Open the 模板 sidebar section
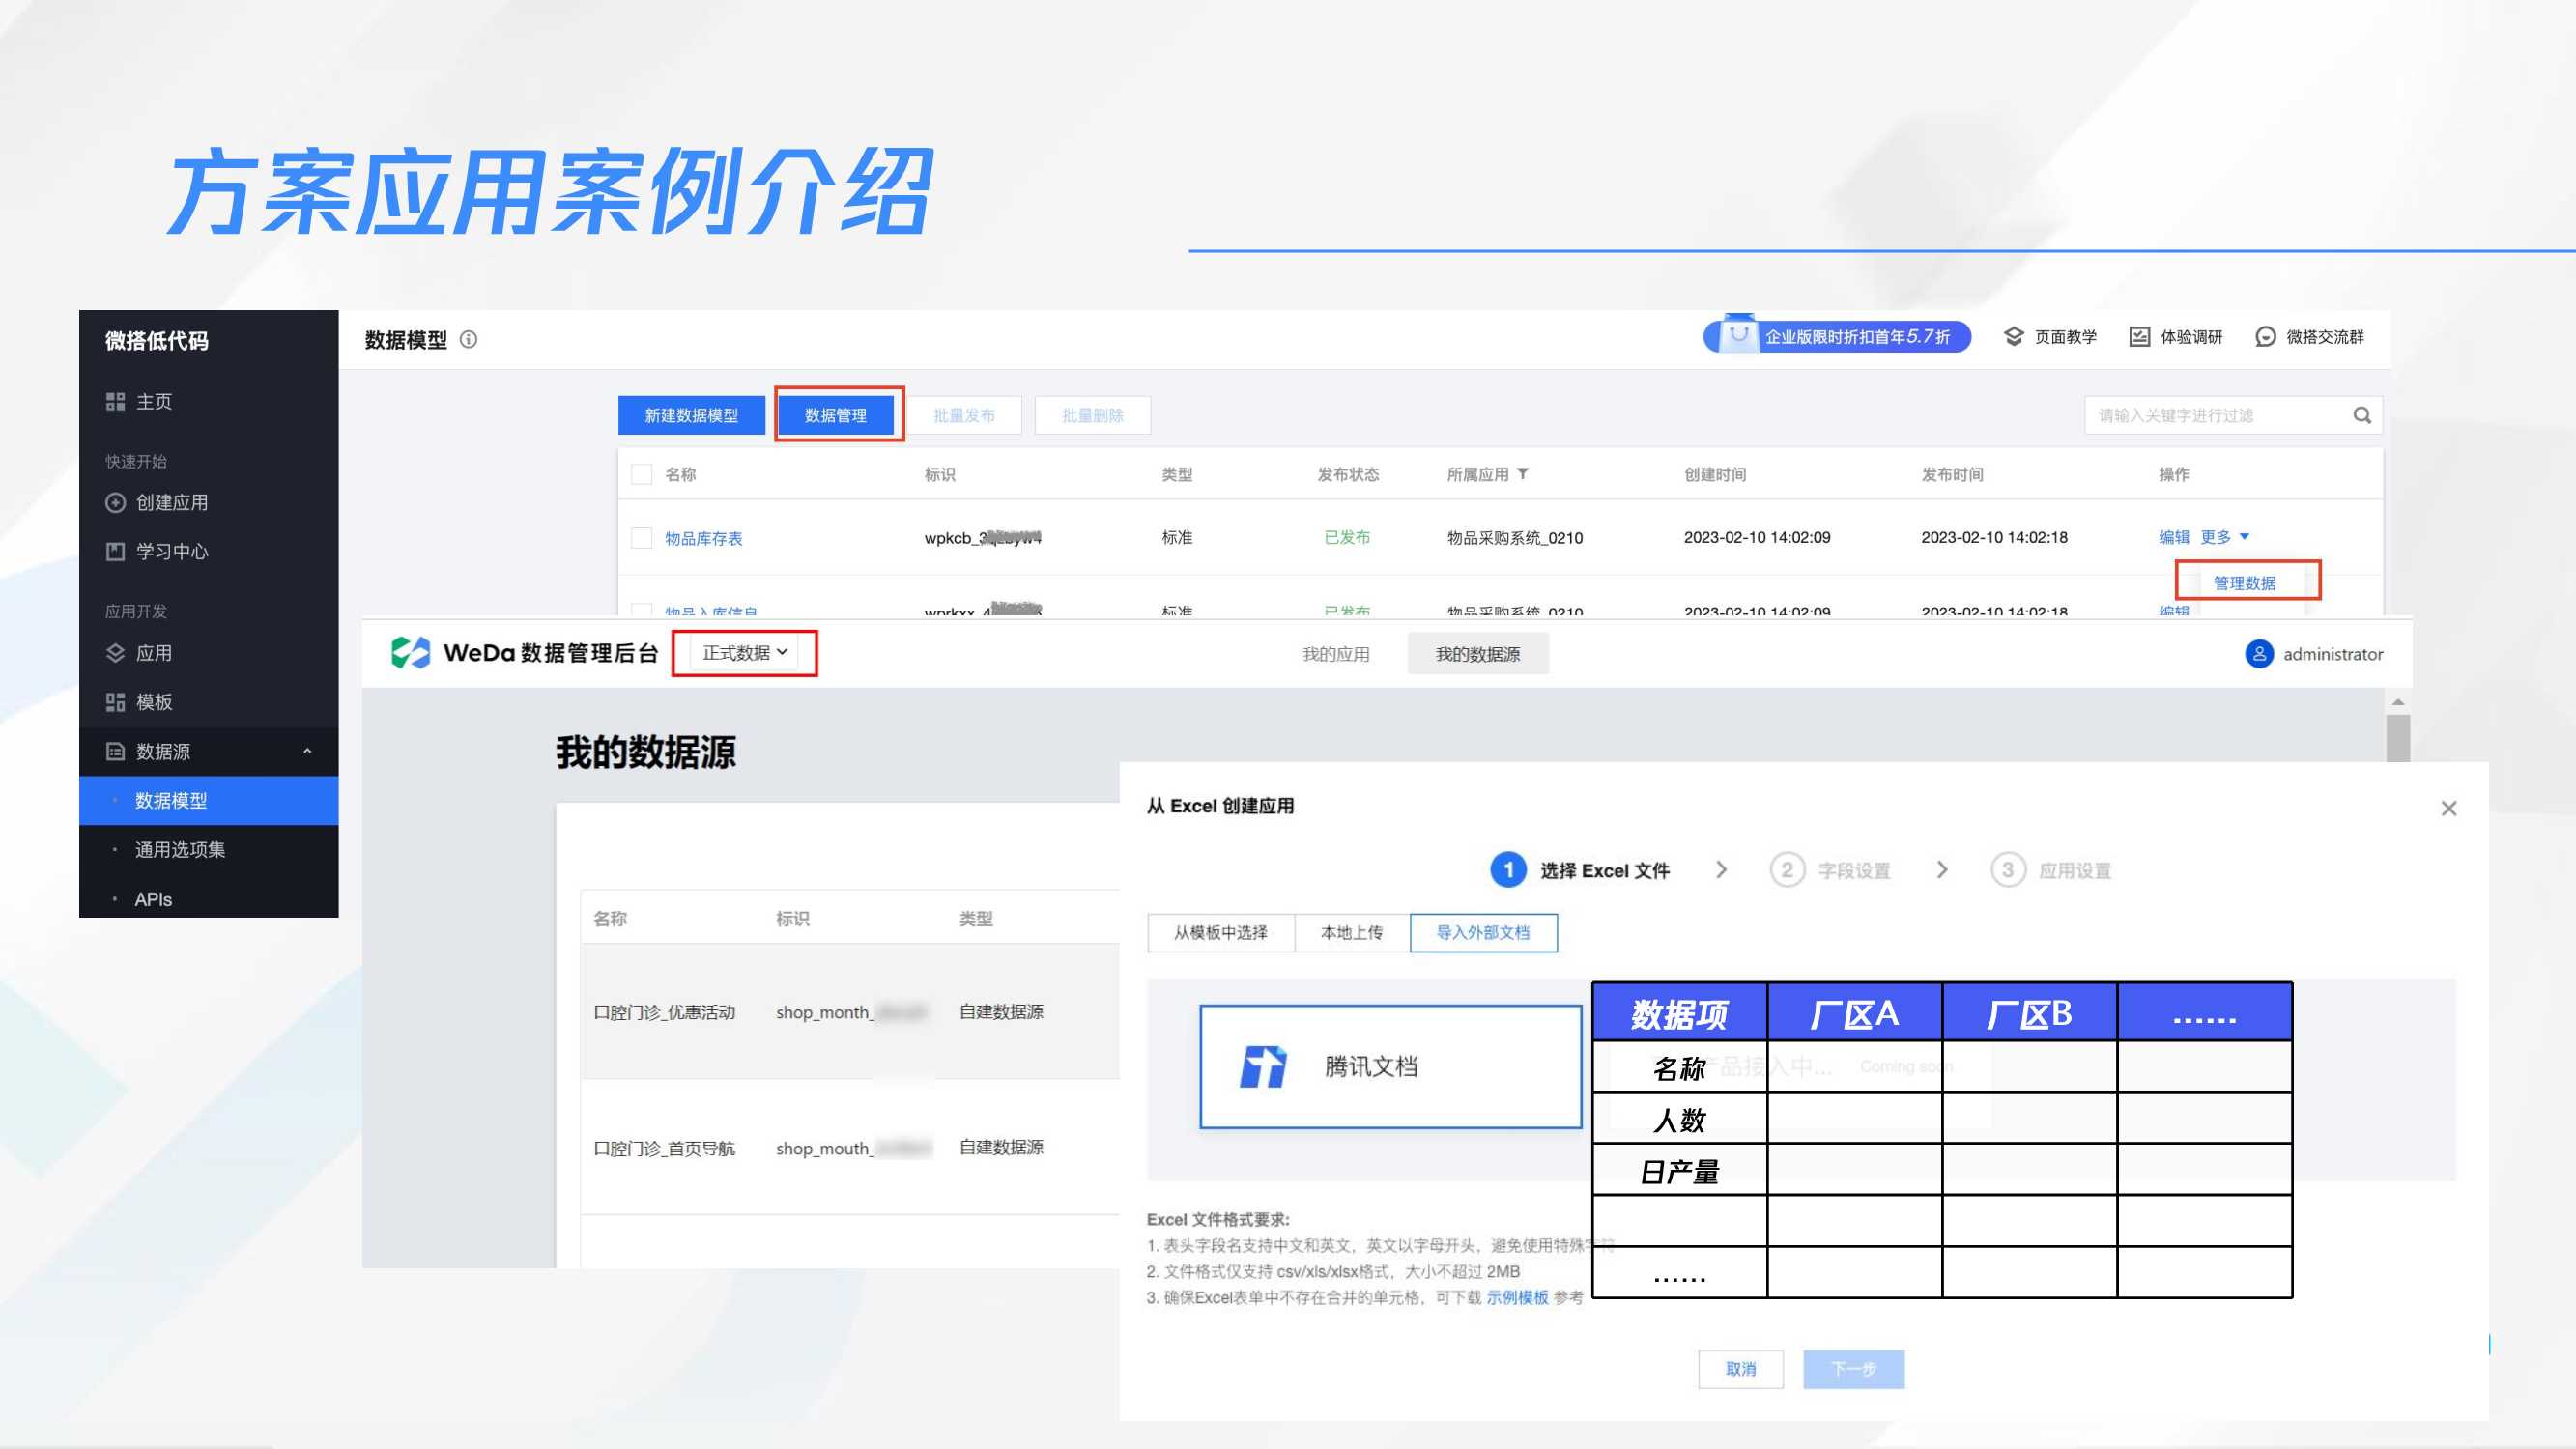The width and height of the screenshot is (2576, 1449). coord(156,701)
